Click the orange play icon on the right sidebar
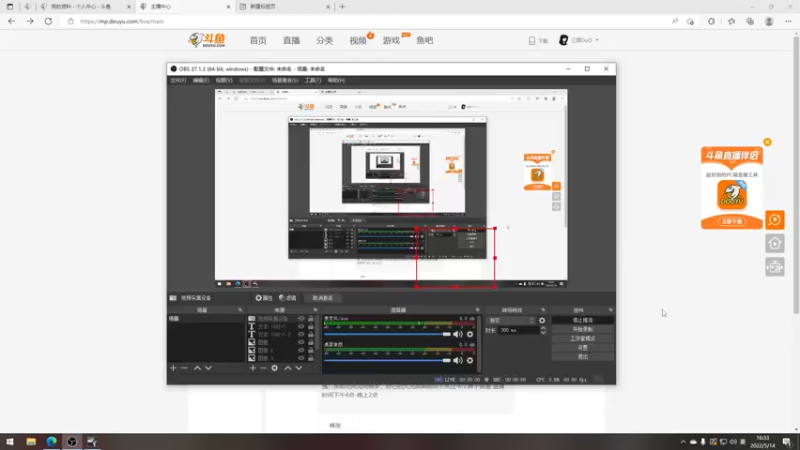The image size is (800, 450). pos(774,220)
